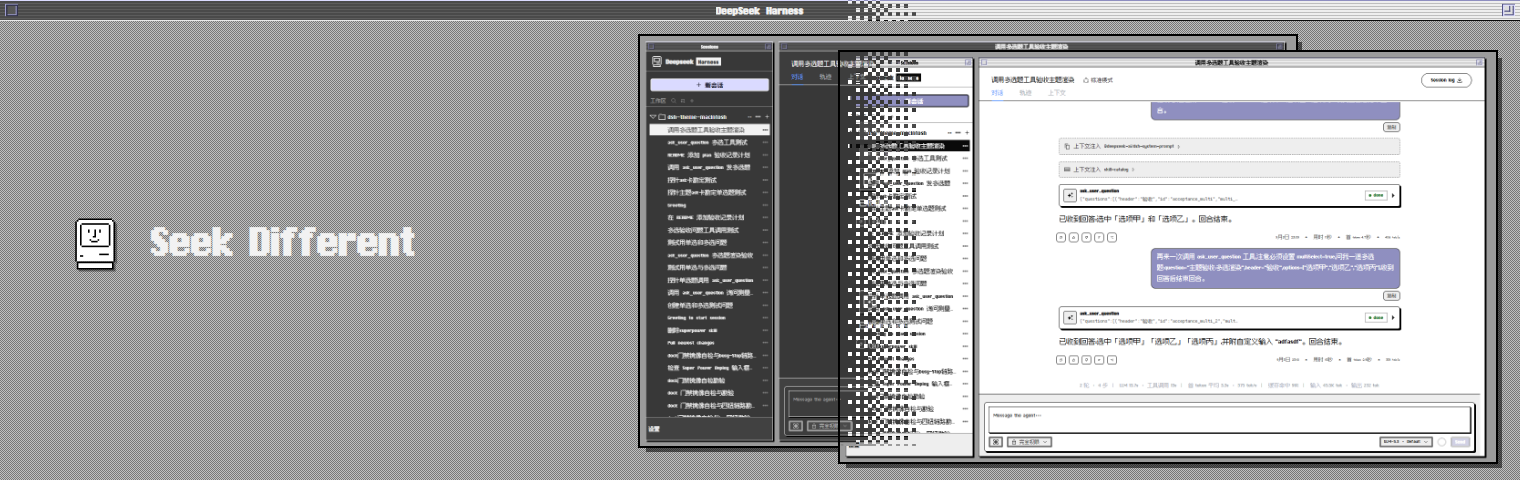1520x480 pixels.
Task: Click the box at the menu bar's right end
Action: click(x=1507, y=9)
